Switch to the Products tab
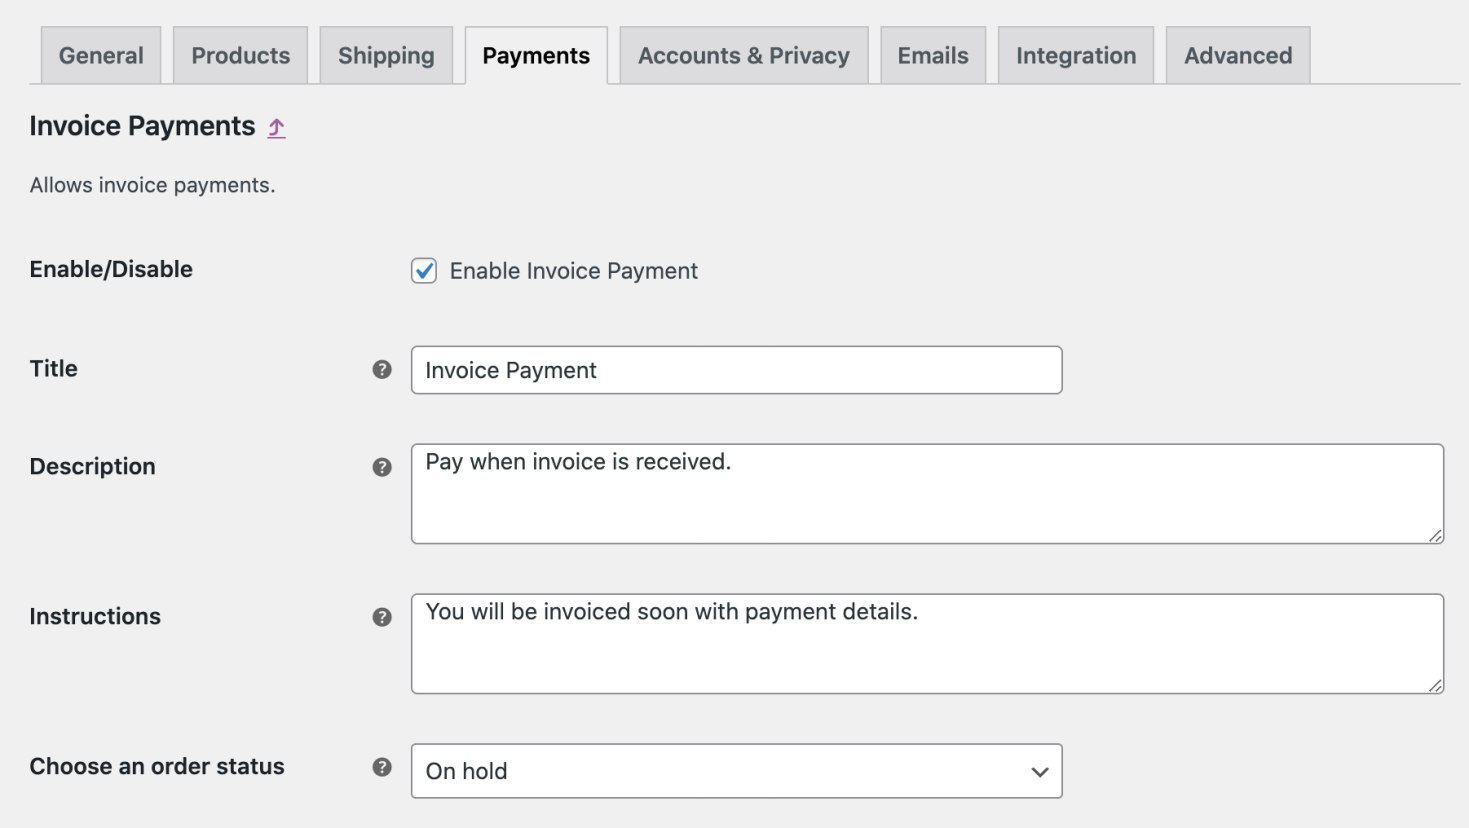The width and height of the screenshot is (1469, 828). 240,55
